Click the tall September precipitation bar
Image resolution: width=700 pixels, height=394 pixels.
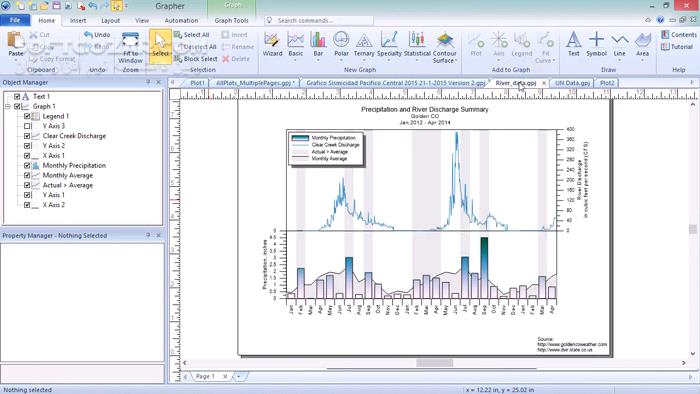click(x=484, y=268)
